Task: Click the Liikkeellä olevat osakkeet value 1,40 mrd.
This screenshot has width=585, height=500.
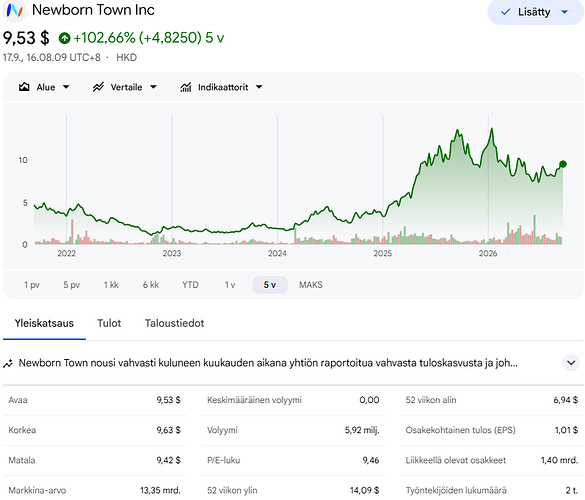Action: [x=560, y=460]
